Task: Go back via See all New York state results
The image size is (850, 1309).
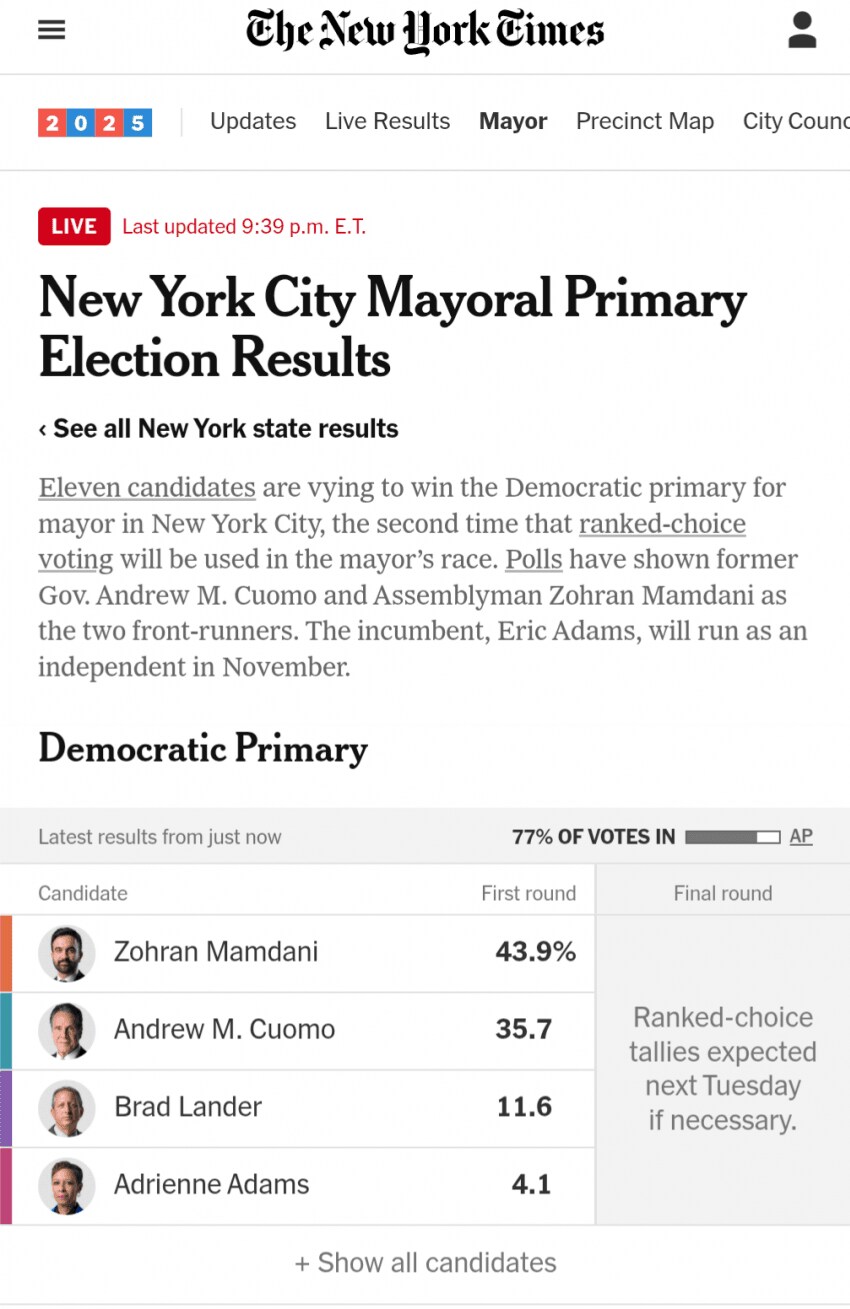Action: (218, 429)
